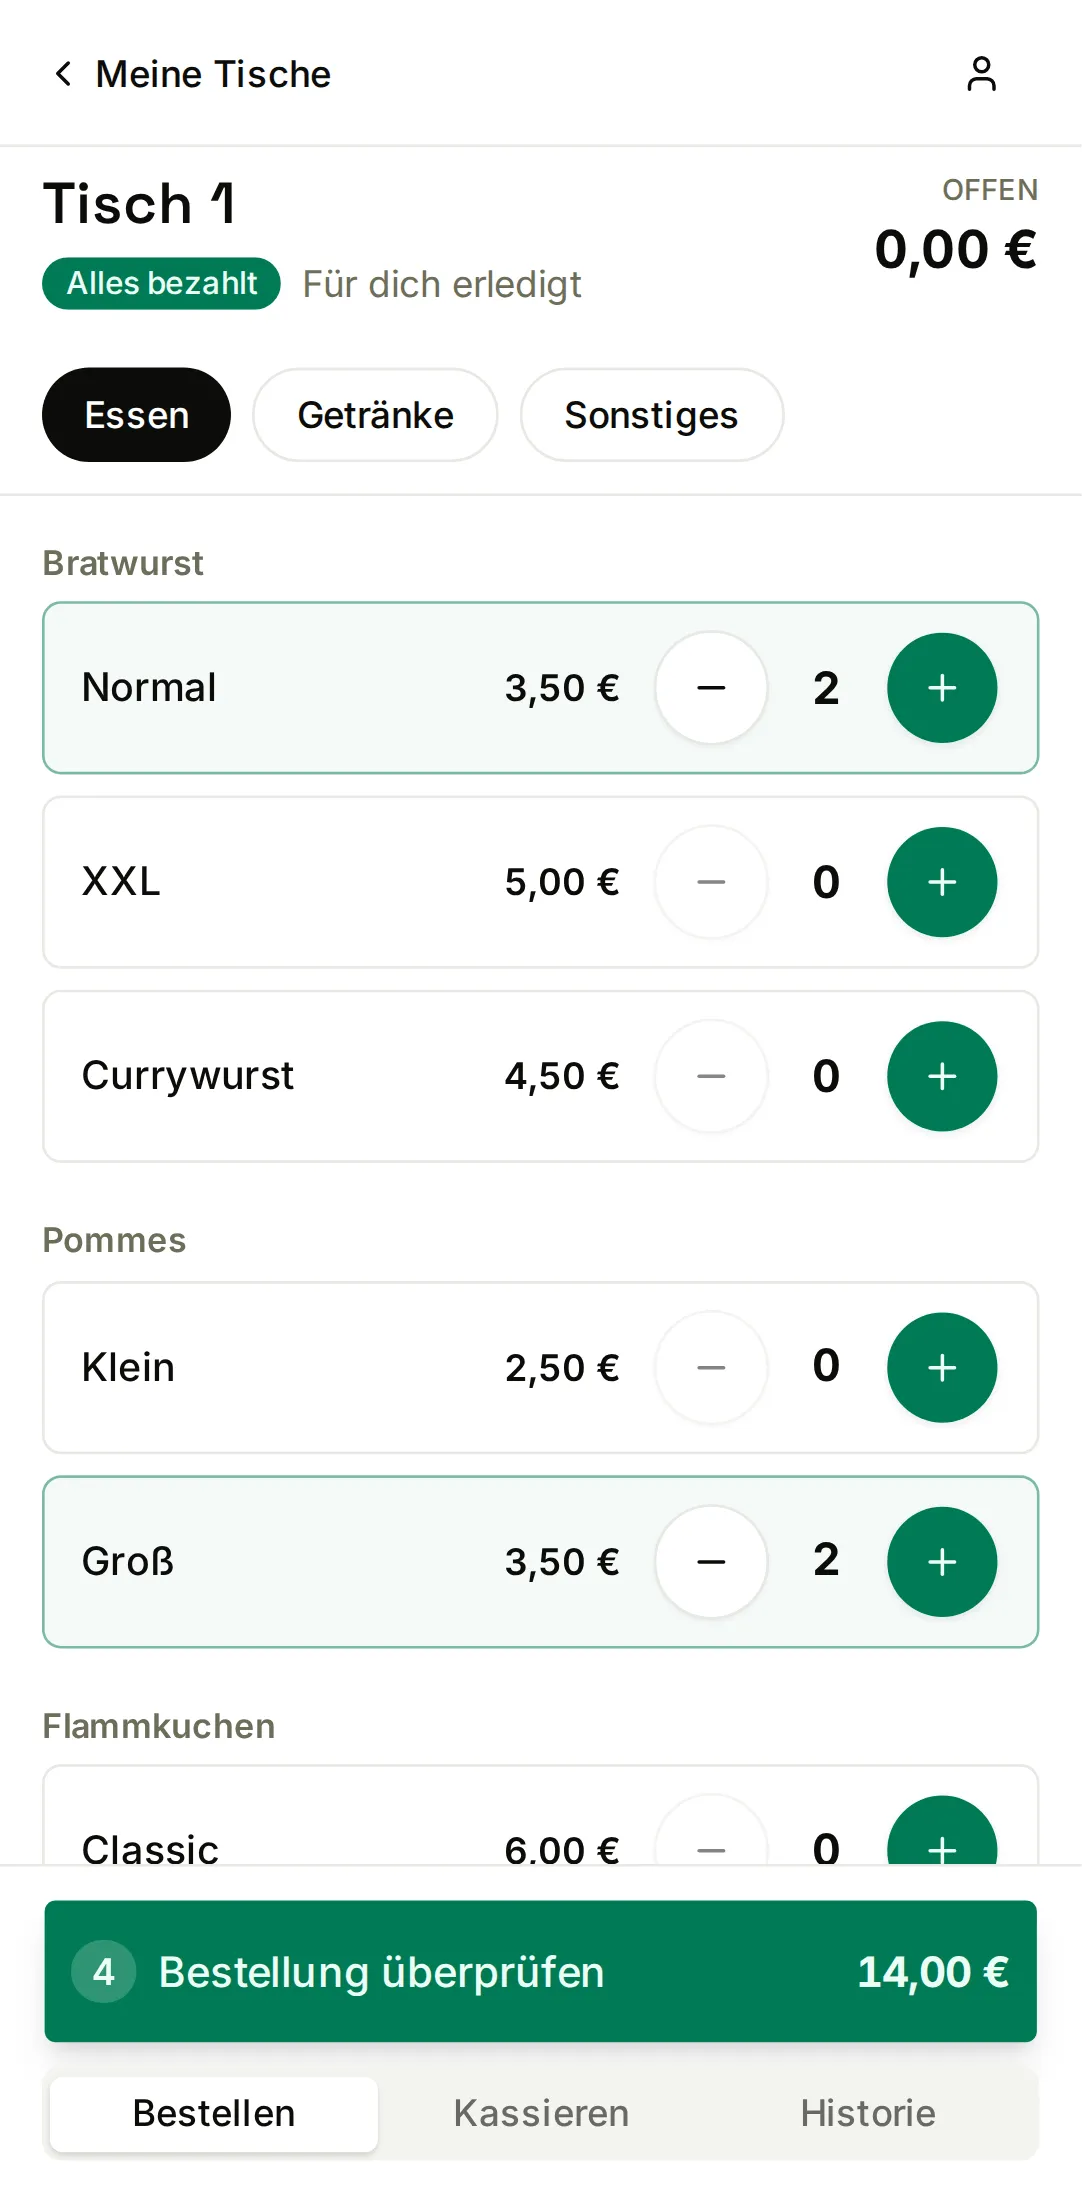
Task: Add a Klein Pommes portion
Action: coord(942,1368)
